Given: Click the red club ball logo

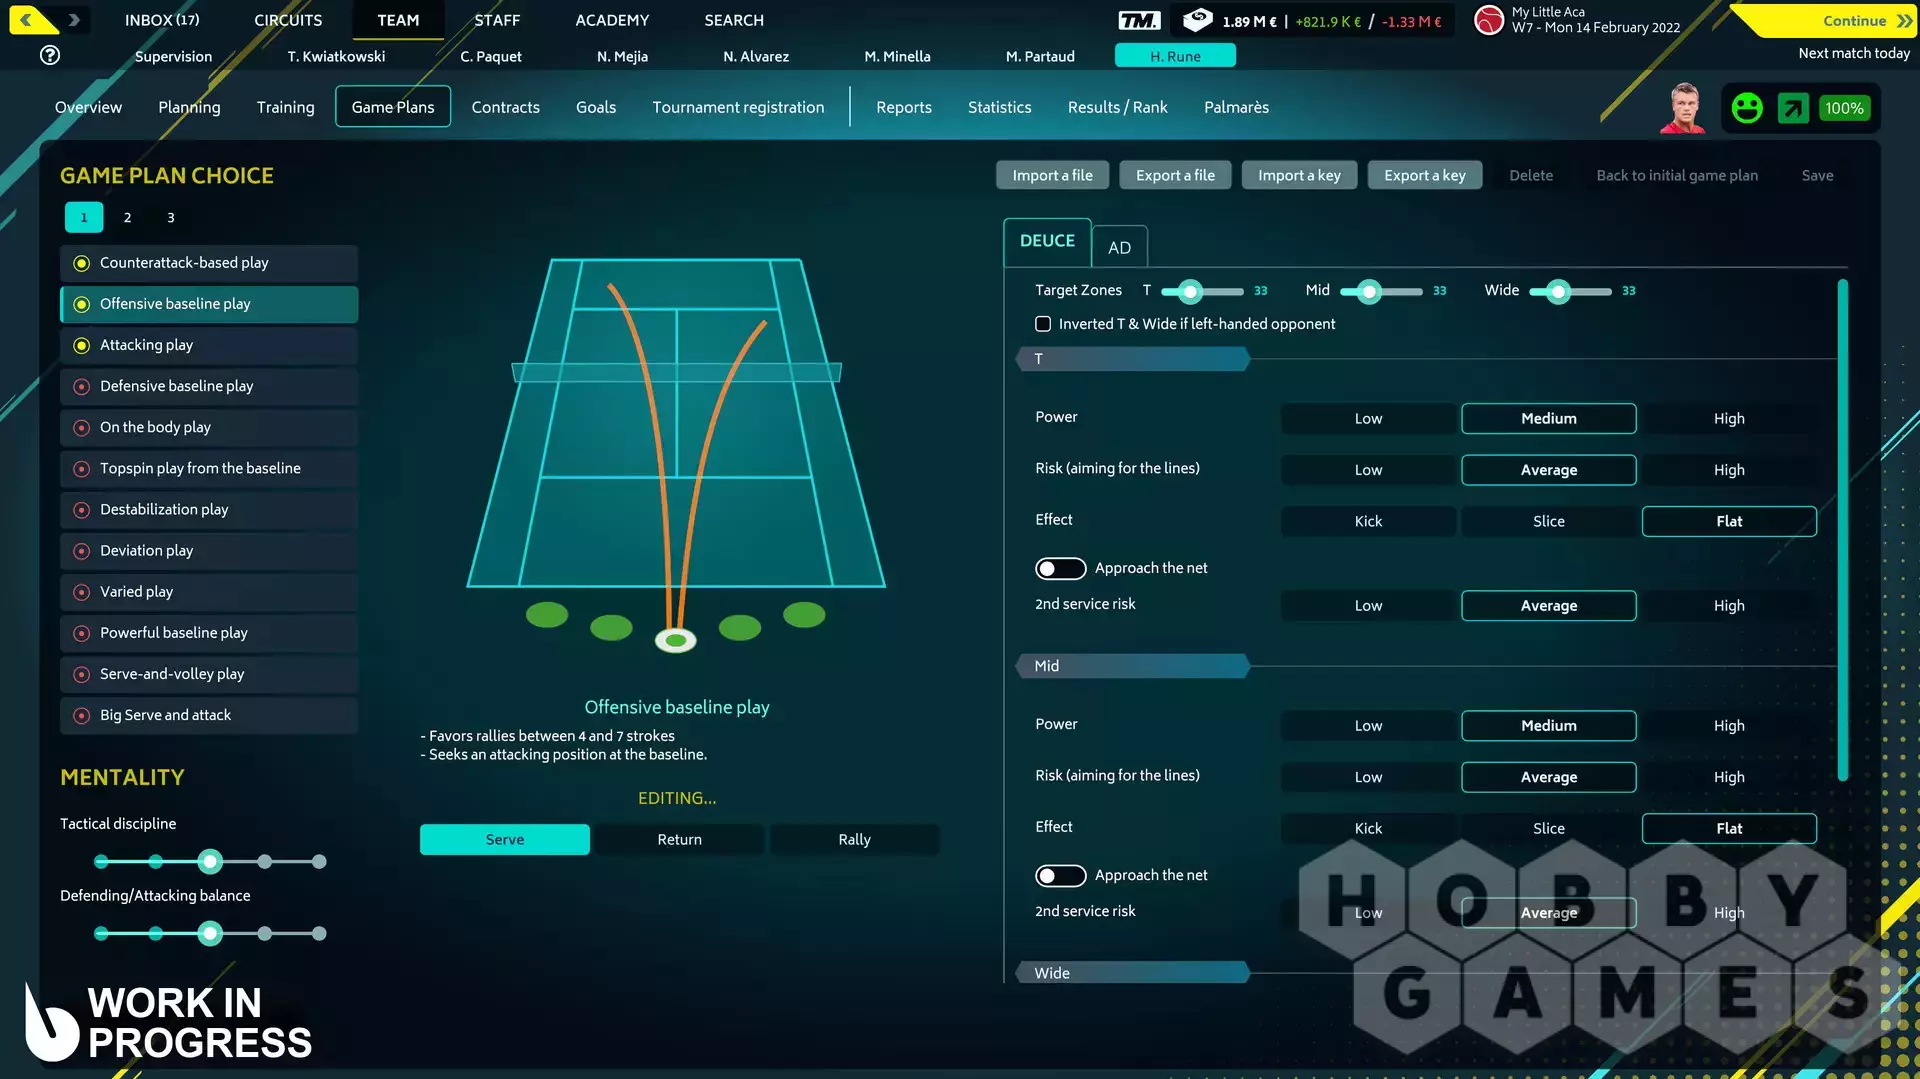Looking at the screenshot, I should pyautogui.click(x=1489, y=20).
